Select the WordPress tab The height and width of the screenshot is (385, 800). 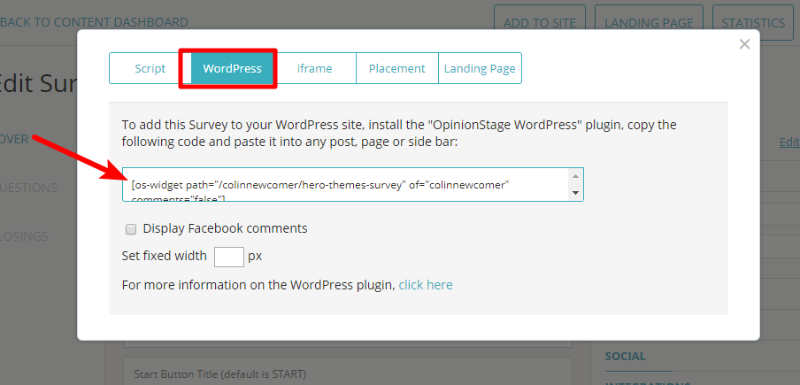pyautogui.click(x=232, y=68)
